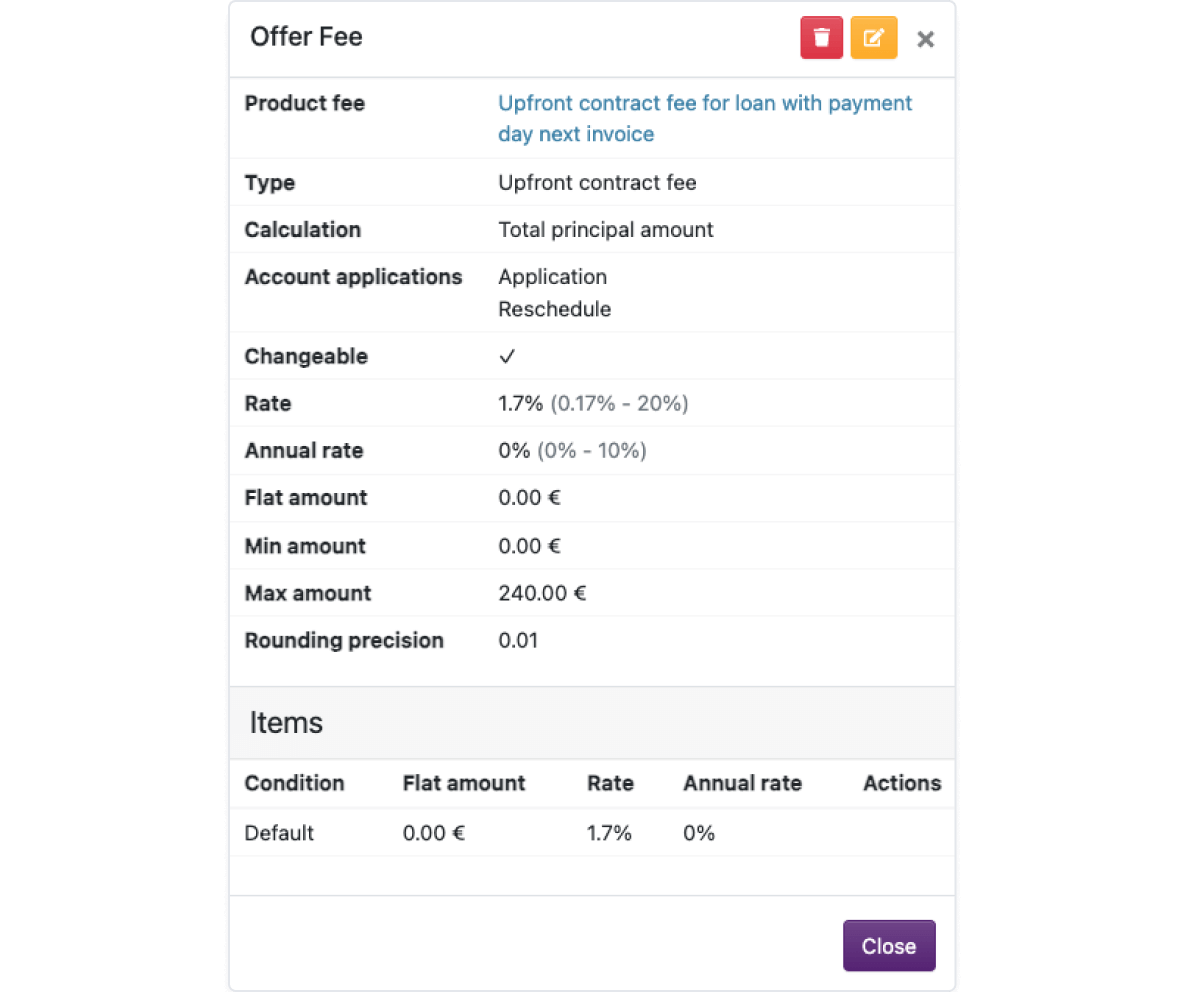This screenshot has height=992, width=1184.
Task: Click the Offer Fee dialog title
Action: pos(307,37)
